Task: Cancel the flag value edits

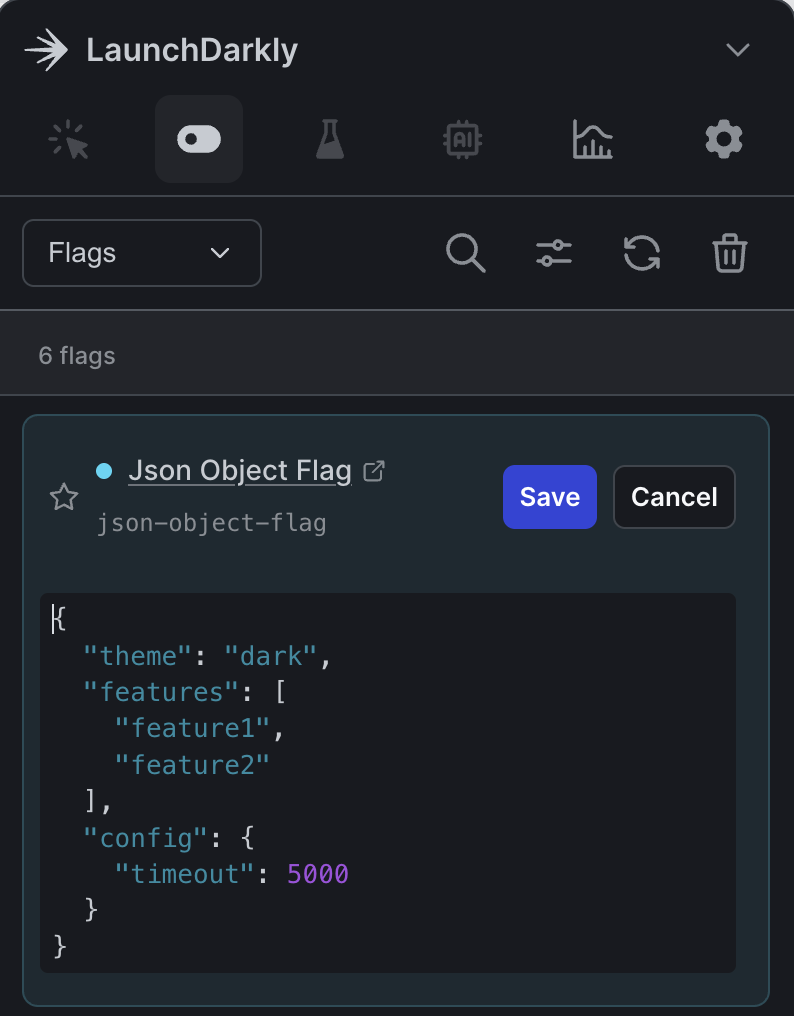Action: pyautogui.click(x=674, y=497)
